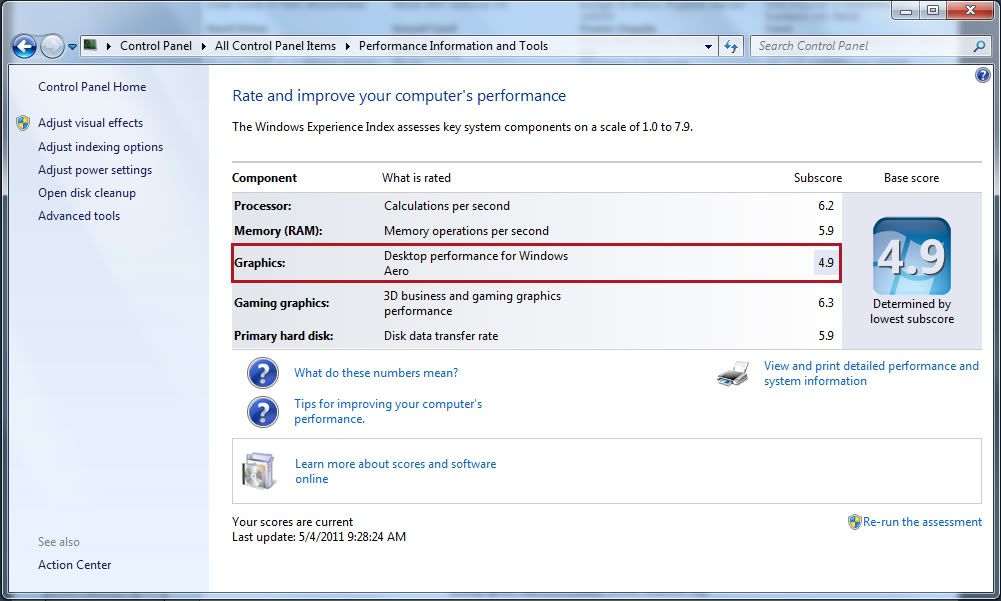This screenshot has height=601, width=1001.
Task: Click the Graphics subscore 4.9
Action: pos(825,262)
